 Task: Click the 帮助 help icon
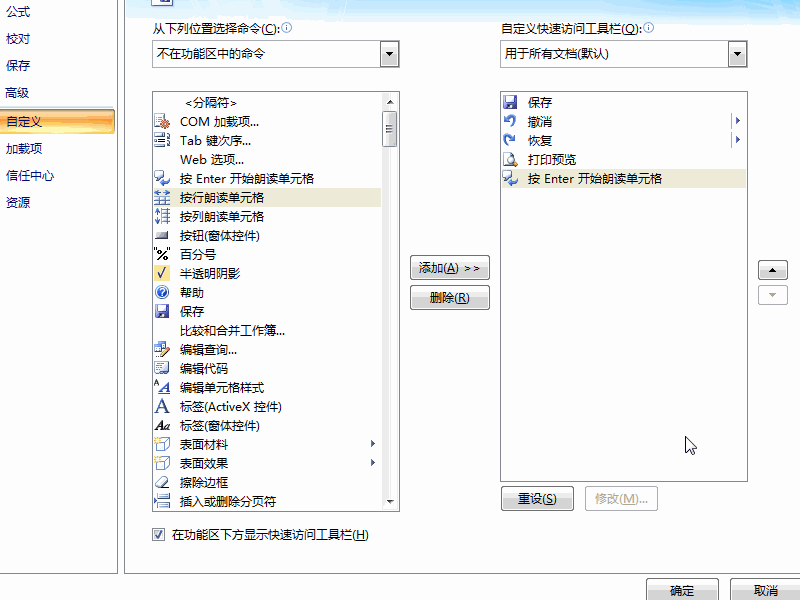pyautogui.click(x=162, y=292)
